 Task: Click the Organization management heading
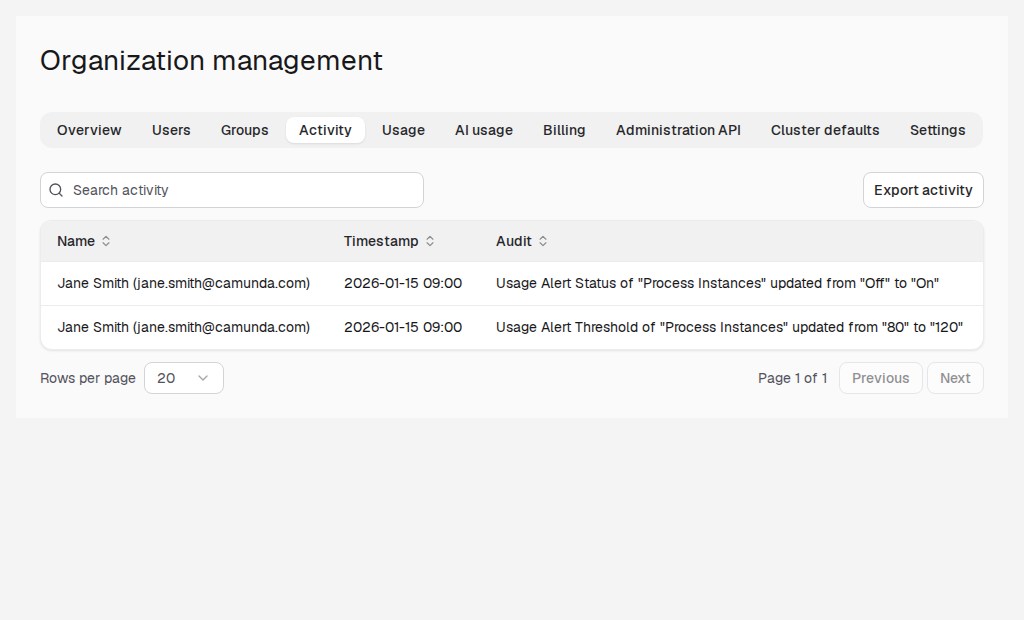[211, 61]
